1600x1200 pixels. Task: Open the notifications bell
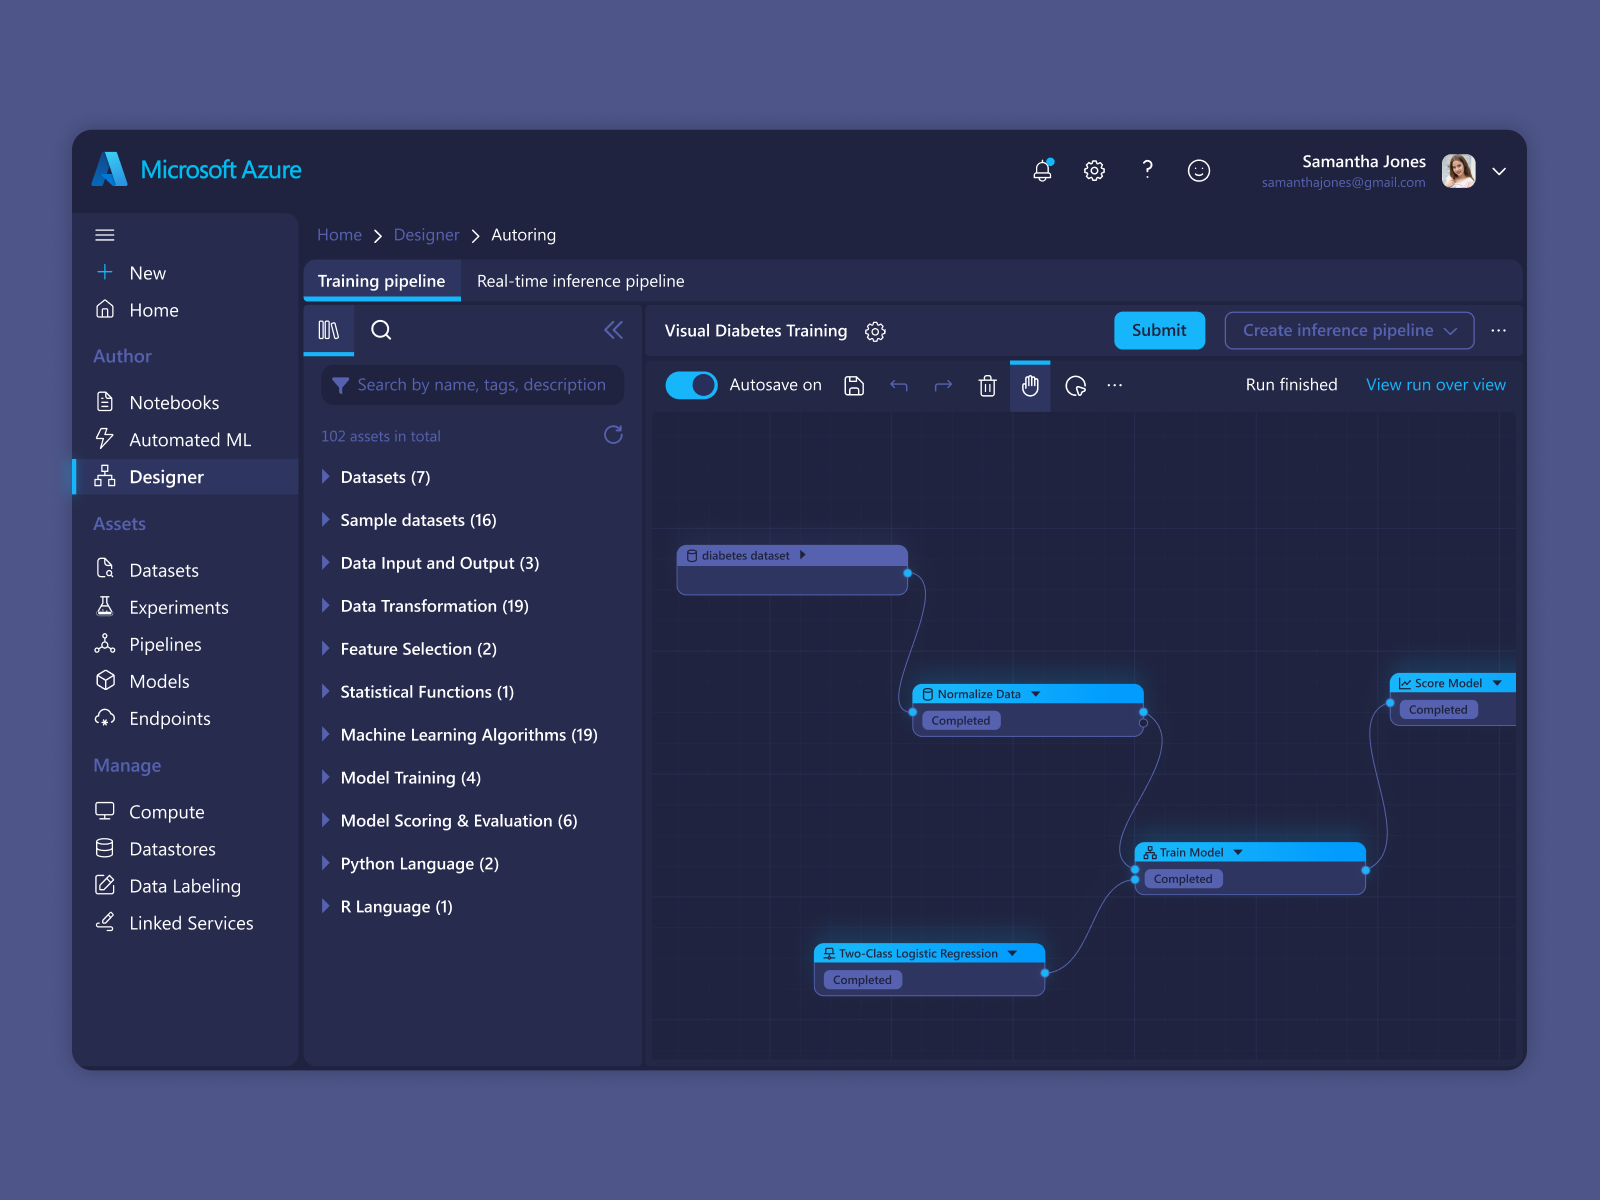(x=1042, y=171)
